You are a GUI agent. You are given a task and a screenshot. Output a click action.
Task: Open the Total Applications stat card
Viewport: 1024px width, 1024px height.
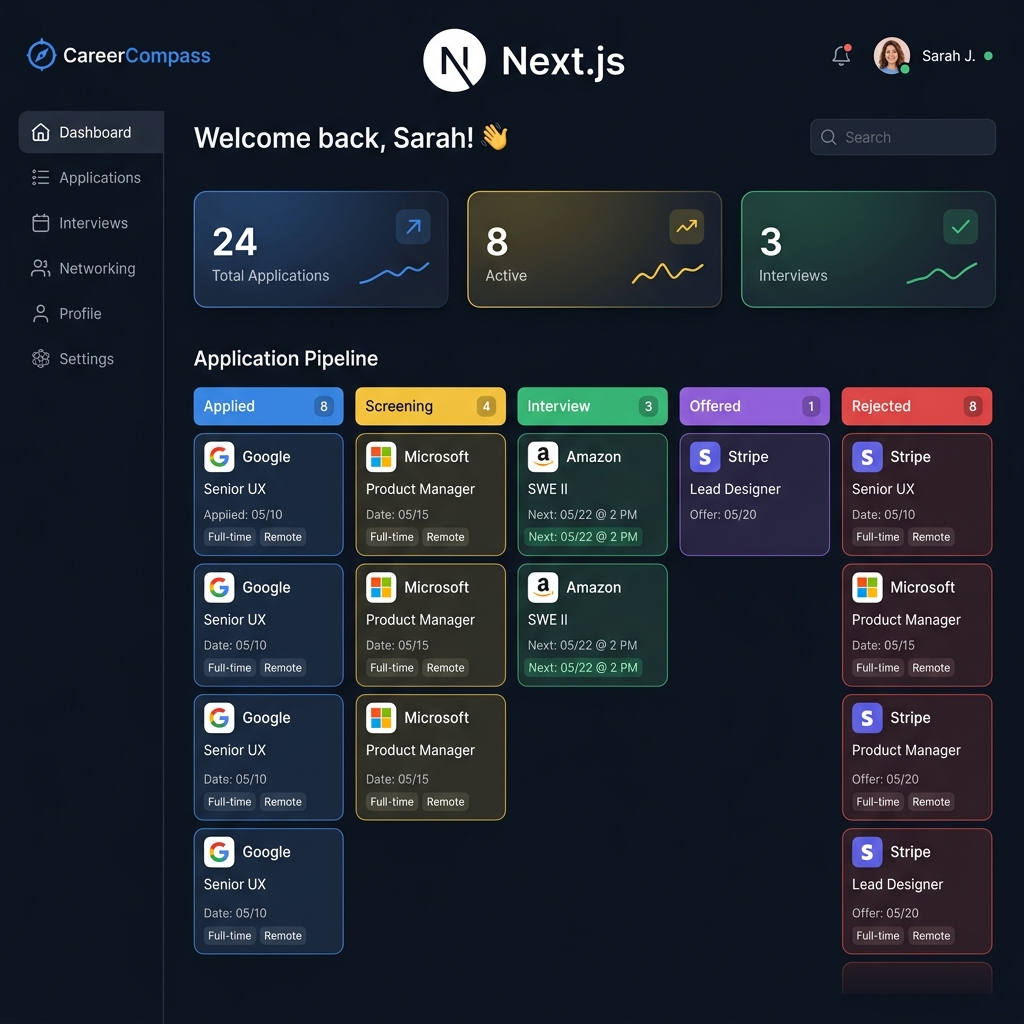click(x=321, y=249)
